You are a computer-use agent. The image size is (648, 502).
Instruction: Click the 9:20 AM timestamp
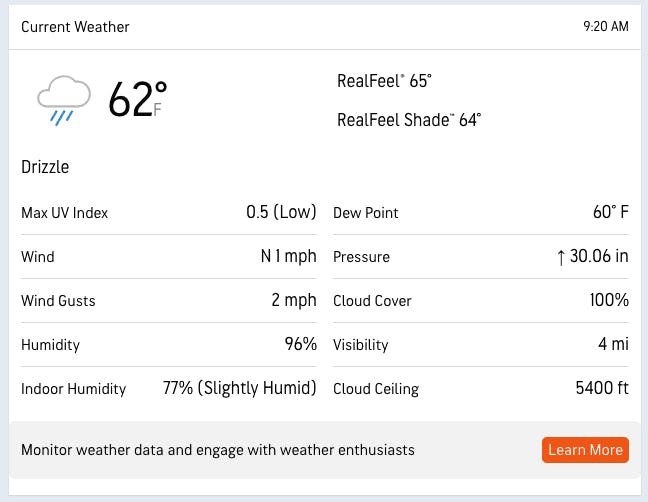tap(605, 27)
